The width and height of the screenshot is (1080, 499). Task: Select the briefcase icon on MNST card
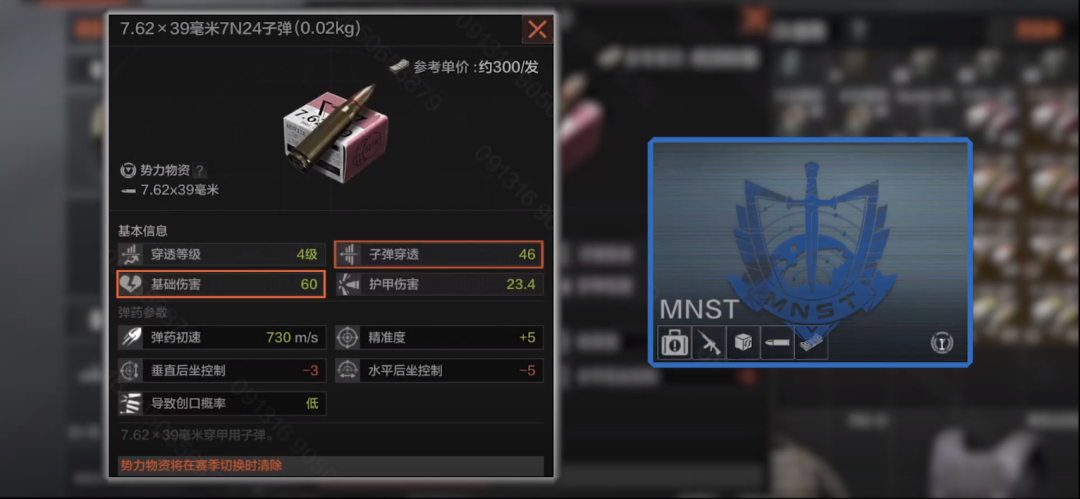pos(674,343)
